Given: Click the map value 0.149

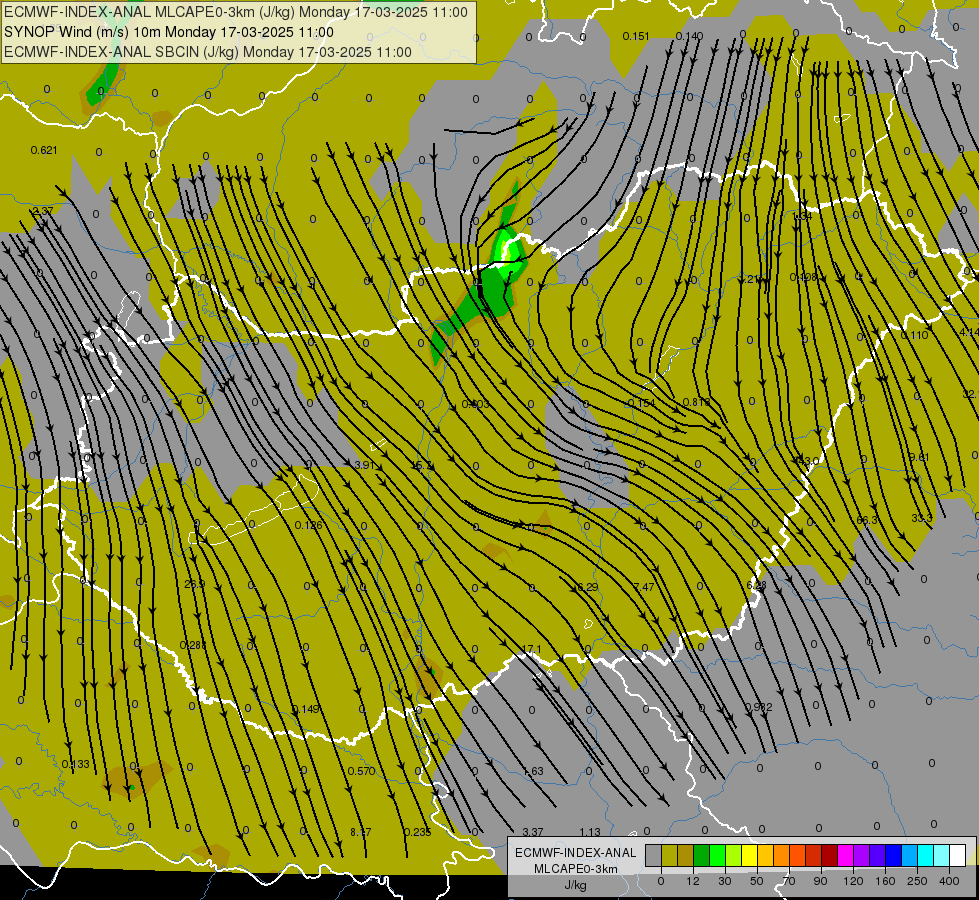Looking at the screenshot, I should 306,709.
